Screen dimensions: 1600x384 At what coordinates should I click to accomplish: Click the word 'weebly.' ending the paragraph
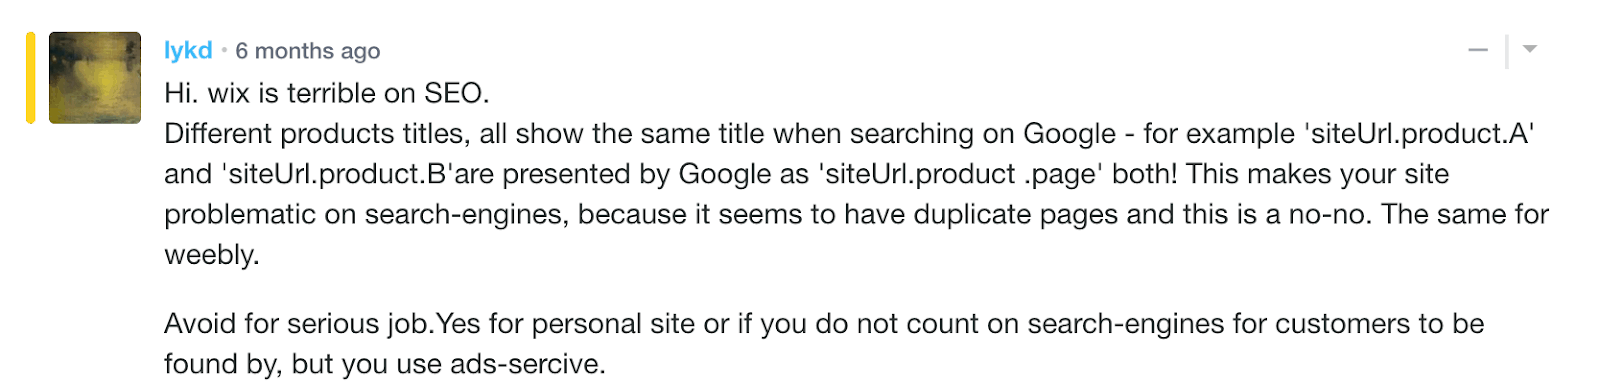(x=212, y=254)
